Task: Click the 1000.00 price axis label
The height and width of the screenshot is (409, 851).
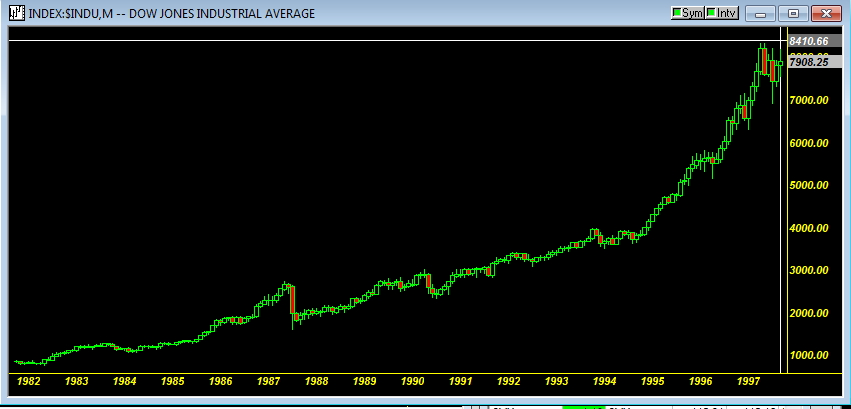Action: (808, 355)
